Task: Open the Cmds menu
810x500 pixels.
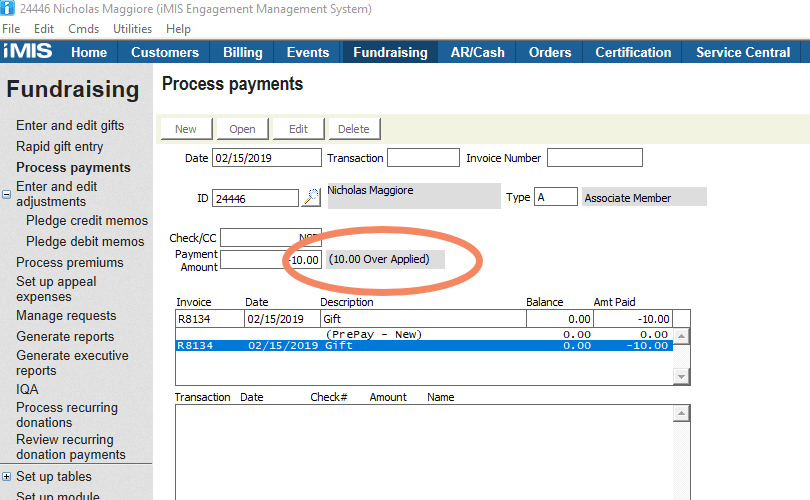Action: coord(83,29)
